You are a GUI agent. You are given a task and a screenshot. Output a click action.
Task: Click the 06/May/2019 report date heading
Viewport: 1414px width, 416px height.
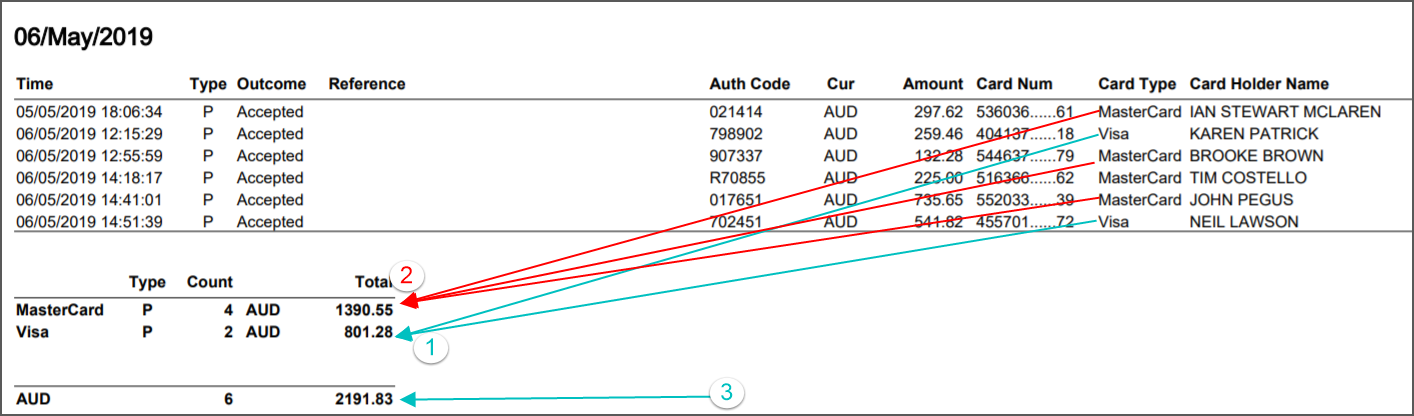(82, 38)
